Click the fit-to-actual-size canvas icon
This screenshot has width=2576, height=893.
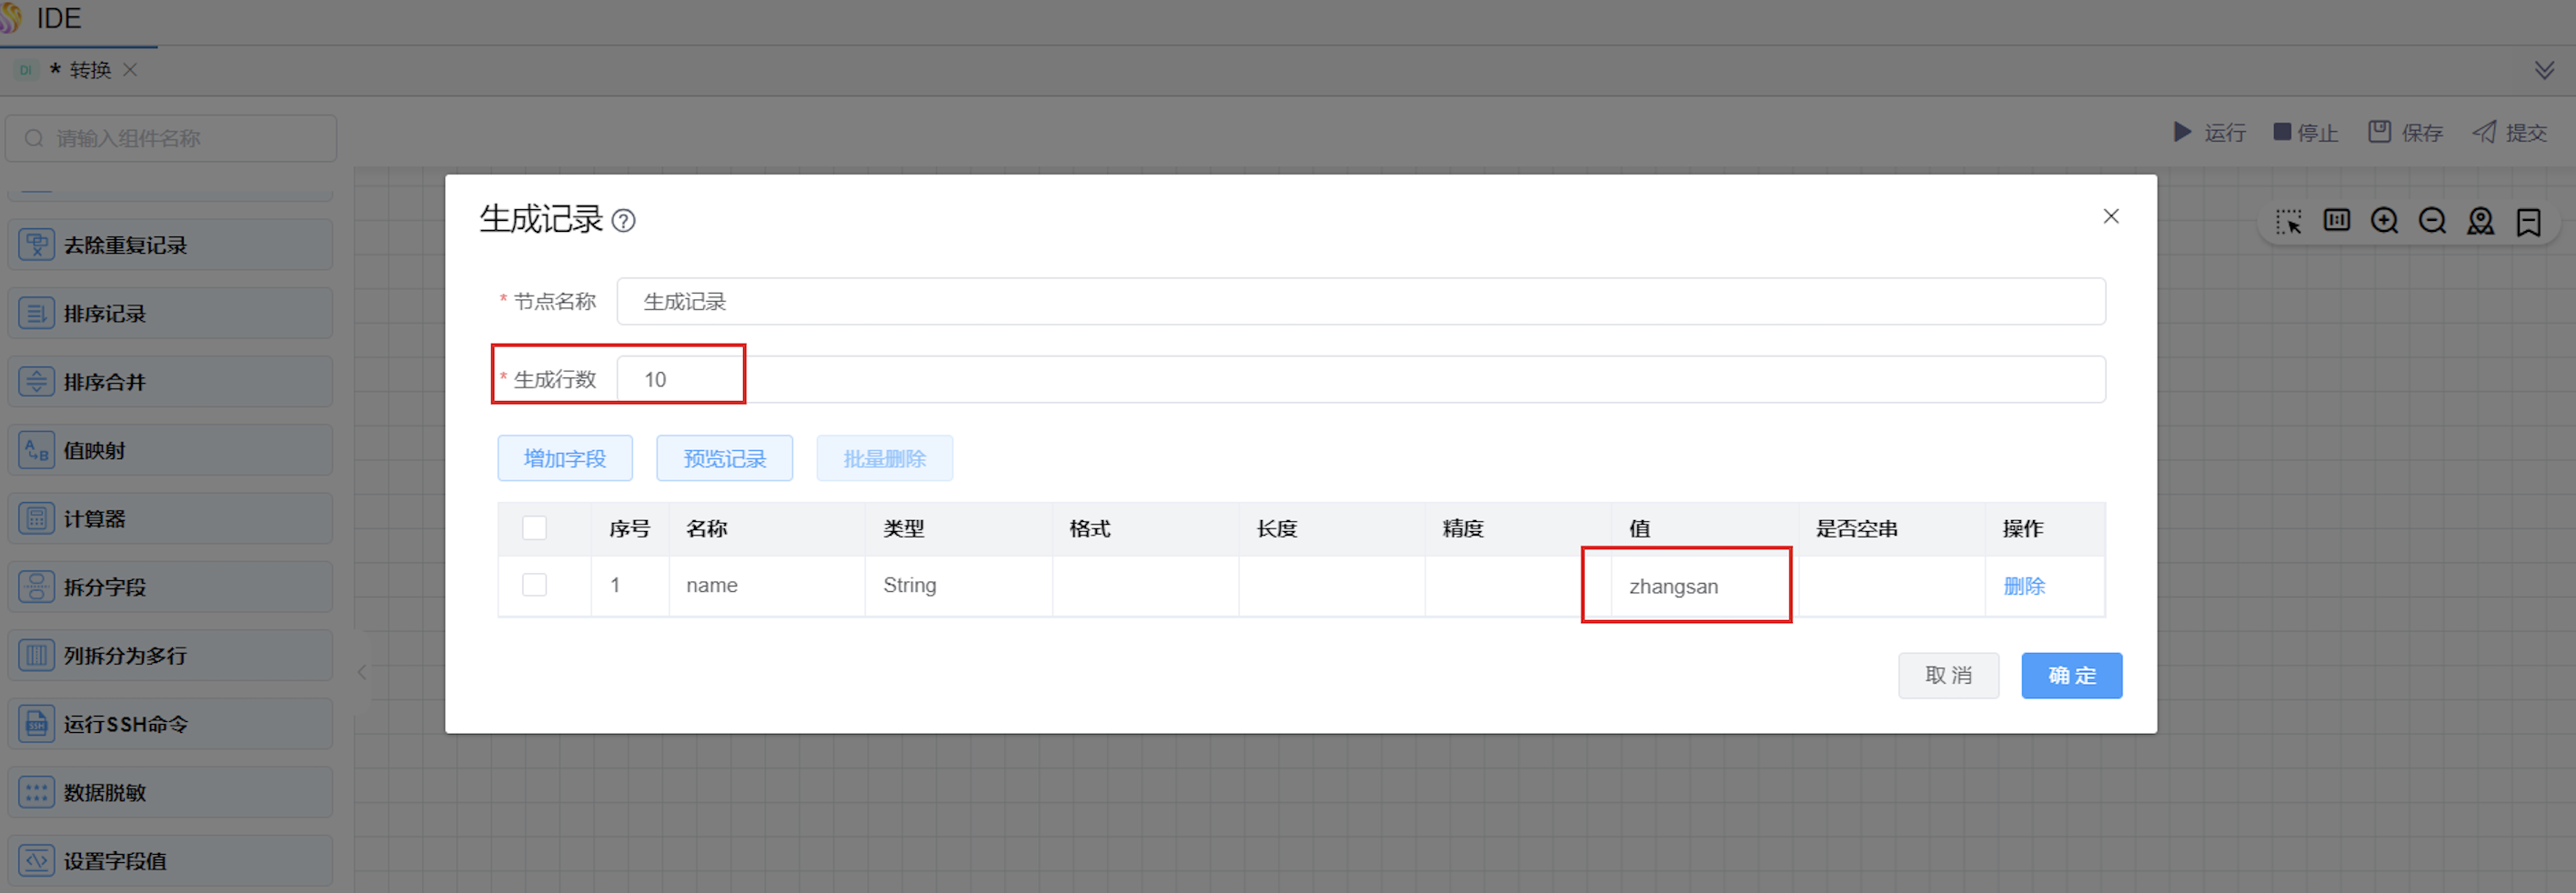point(2336,221)
